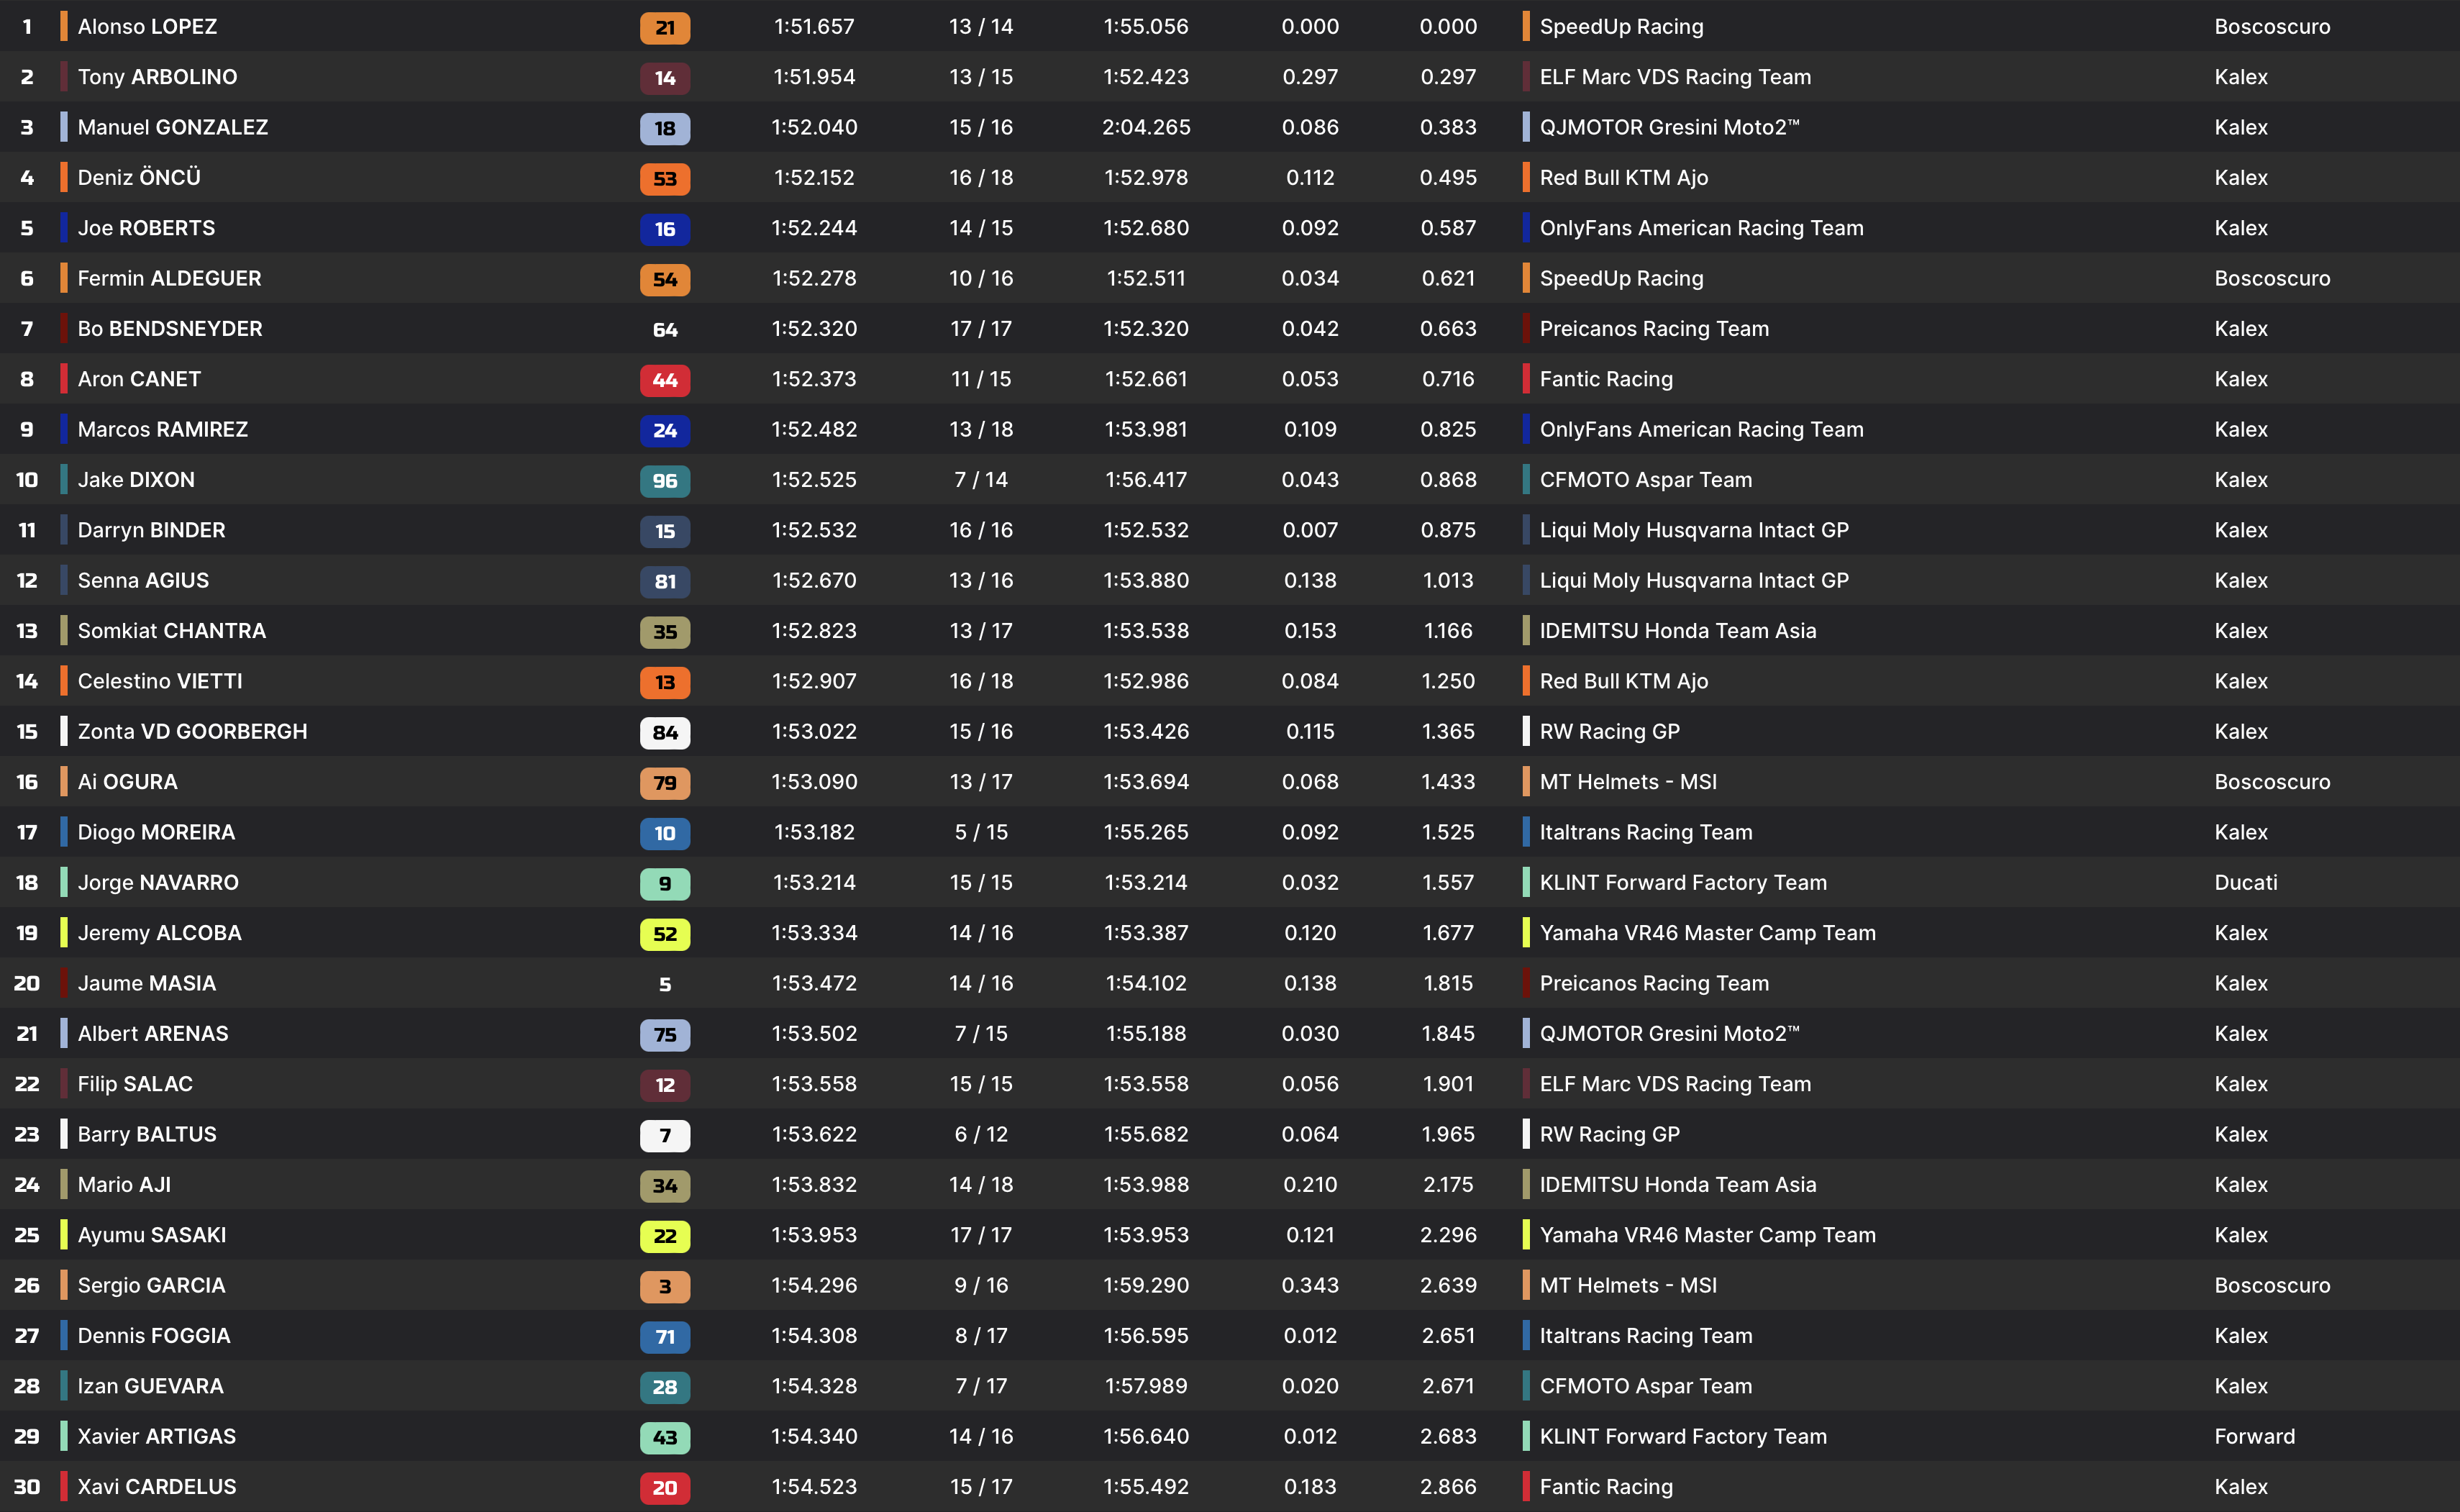Click the yellow color bar beside Jeremy ALCOBA
This screenshot has height=1512, width=2460.
(x=64, y=933)
